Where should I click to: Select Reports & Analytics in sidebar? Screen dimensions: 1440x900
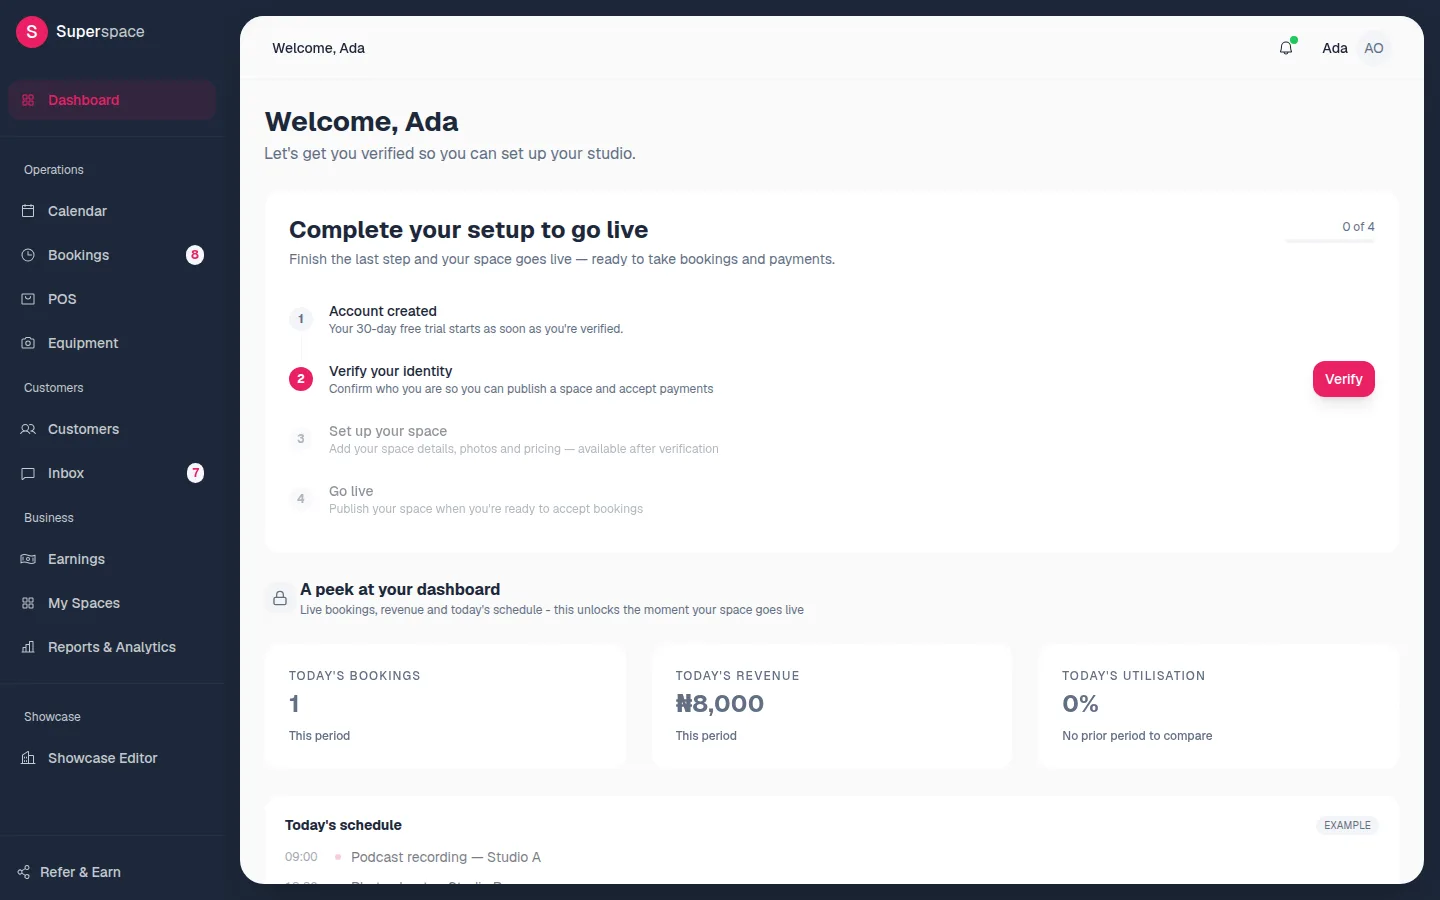pos(112,647)
